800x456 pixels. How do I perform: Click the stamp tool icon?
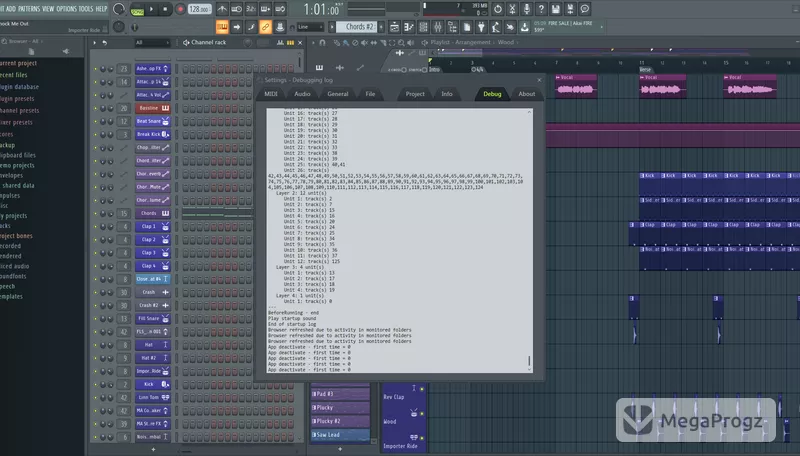(x=280, y=27)
